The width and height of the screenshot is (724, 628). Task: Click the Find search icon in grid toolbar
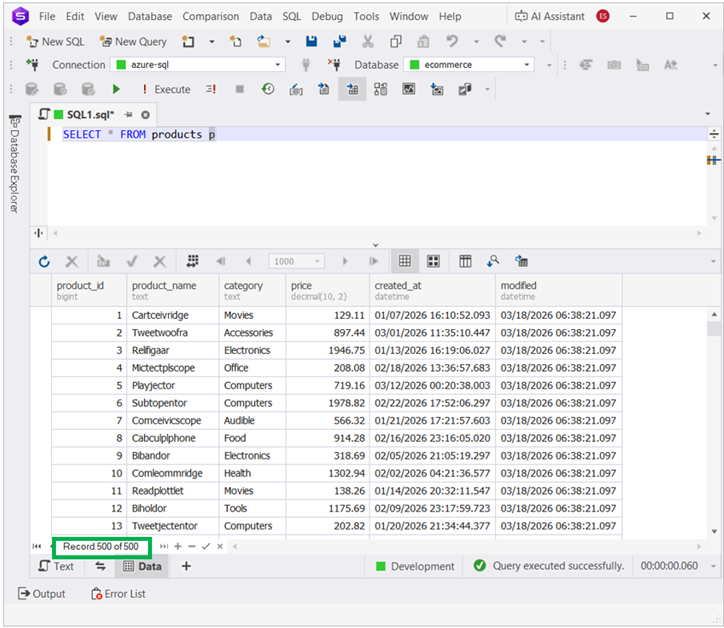click(493, 262)
